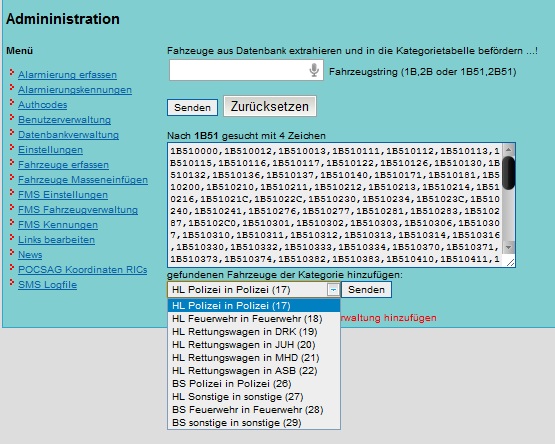Choose BS sonstige in sonstige (29)
Viewport: 555px width, 444px height.
point(254,423)
